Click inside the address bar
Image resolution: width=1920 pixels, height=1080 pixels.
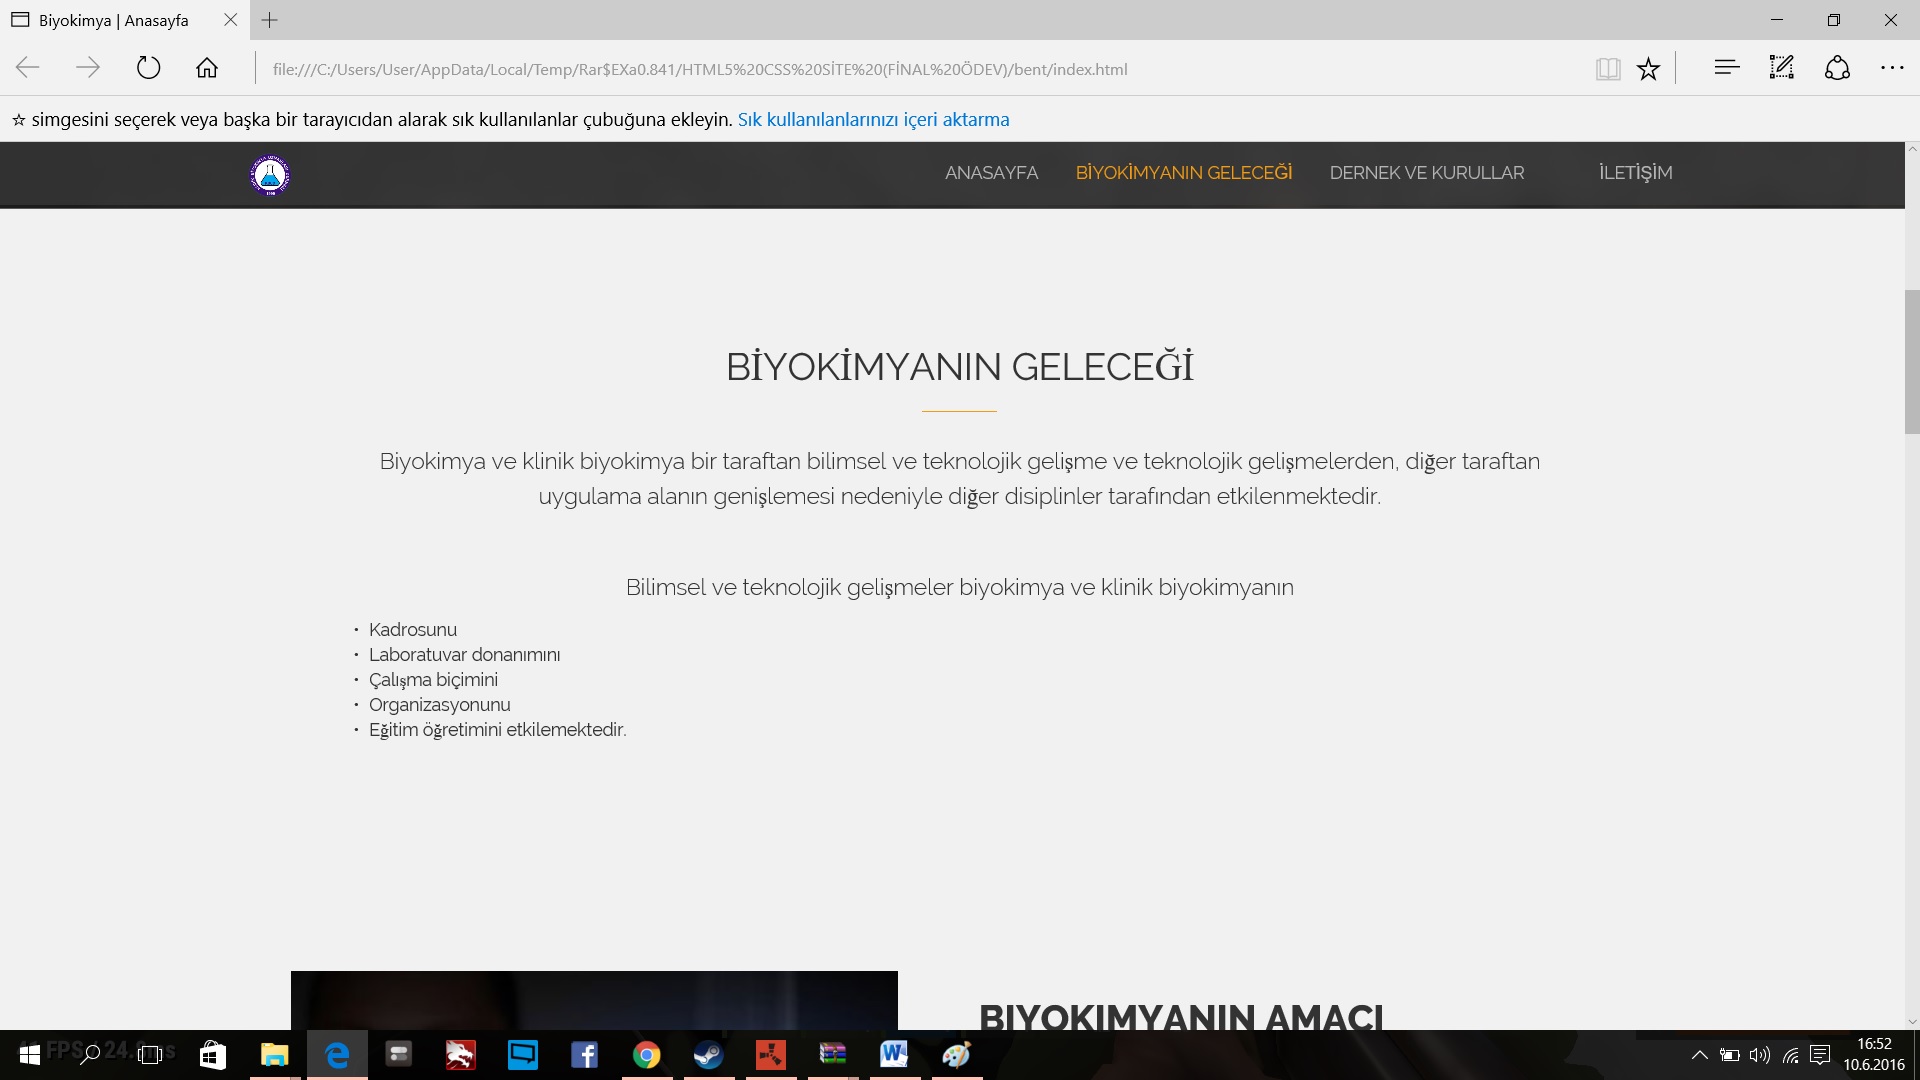(700, 68)
